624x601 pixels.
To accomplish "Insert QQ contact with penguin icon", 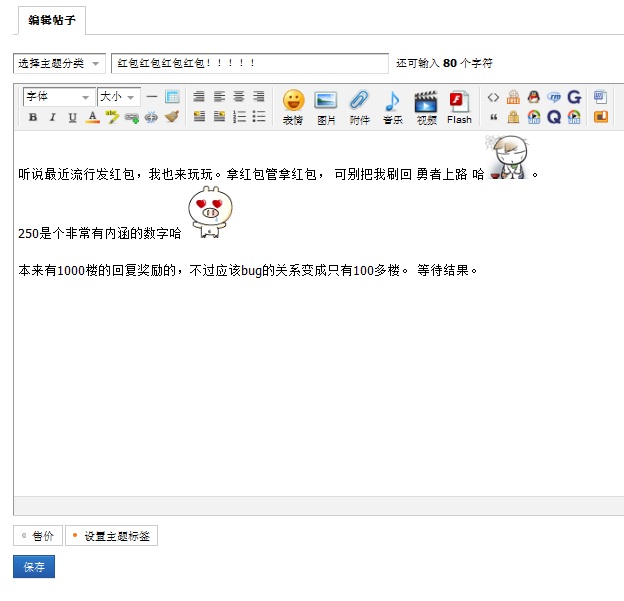I will pyautogui.click(x=534, y=97).
